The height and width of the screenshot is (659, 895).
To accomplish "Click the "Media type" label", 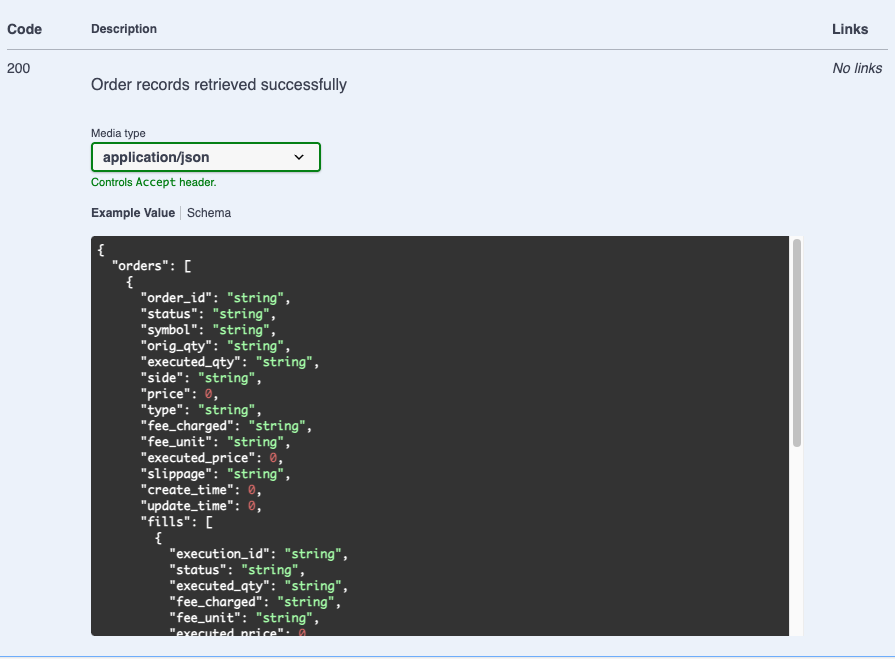I will (118, 133).
